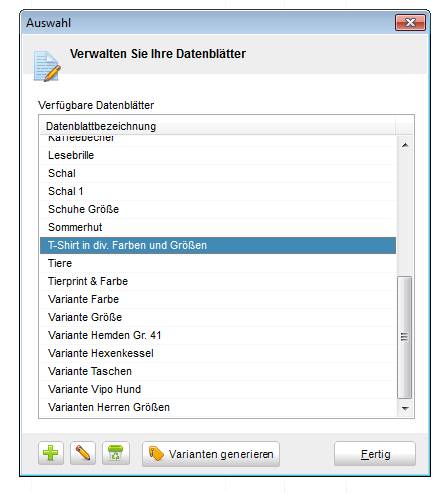Click the pencil edit datasheet icon
The width and height of the screenshot is (447, 493).
click(x=83, y=453)
